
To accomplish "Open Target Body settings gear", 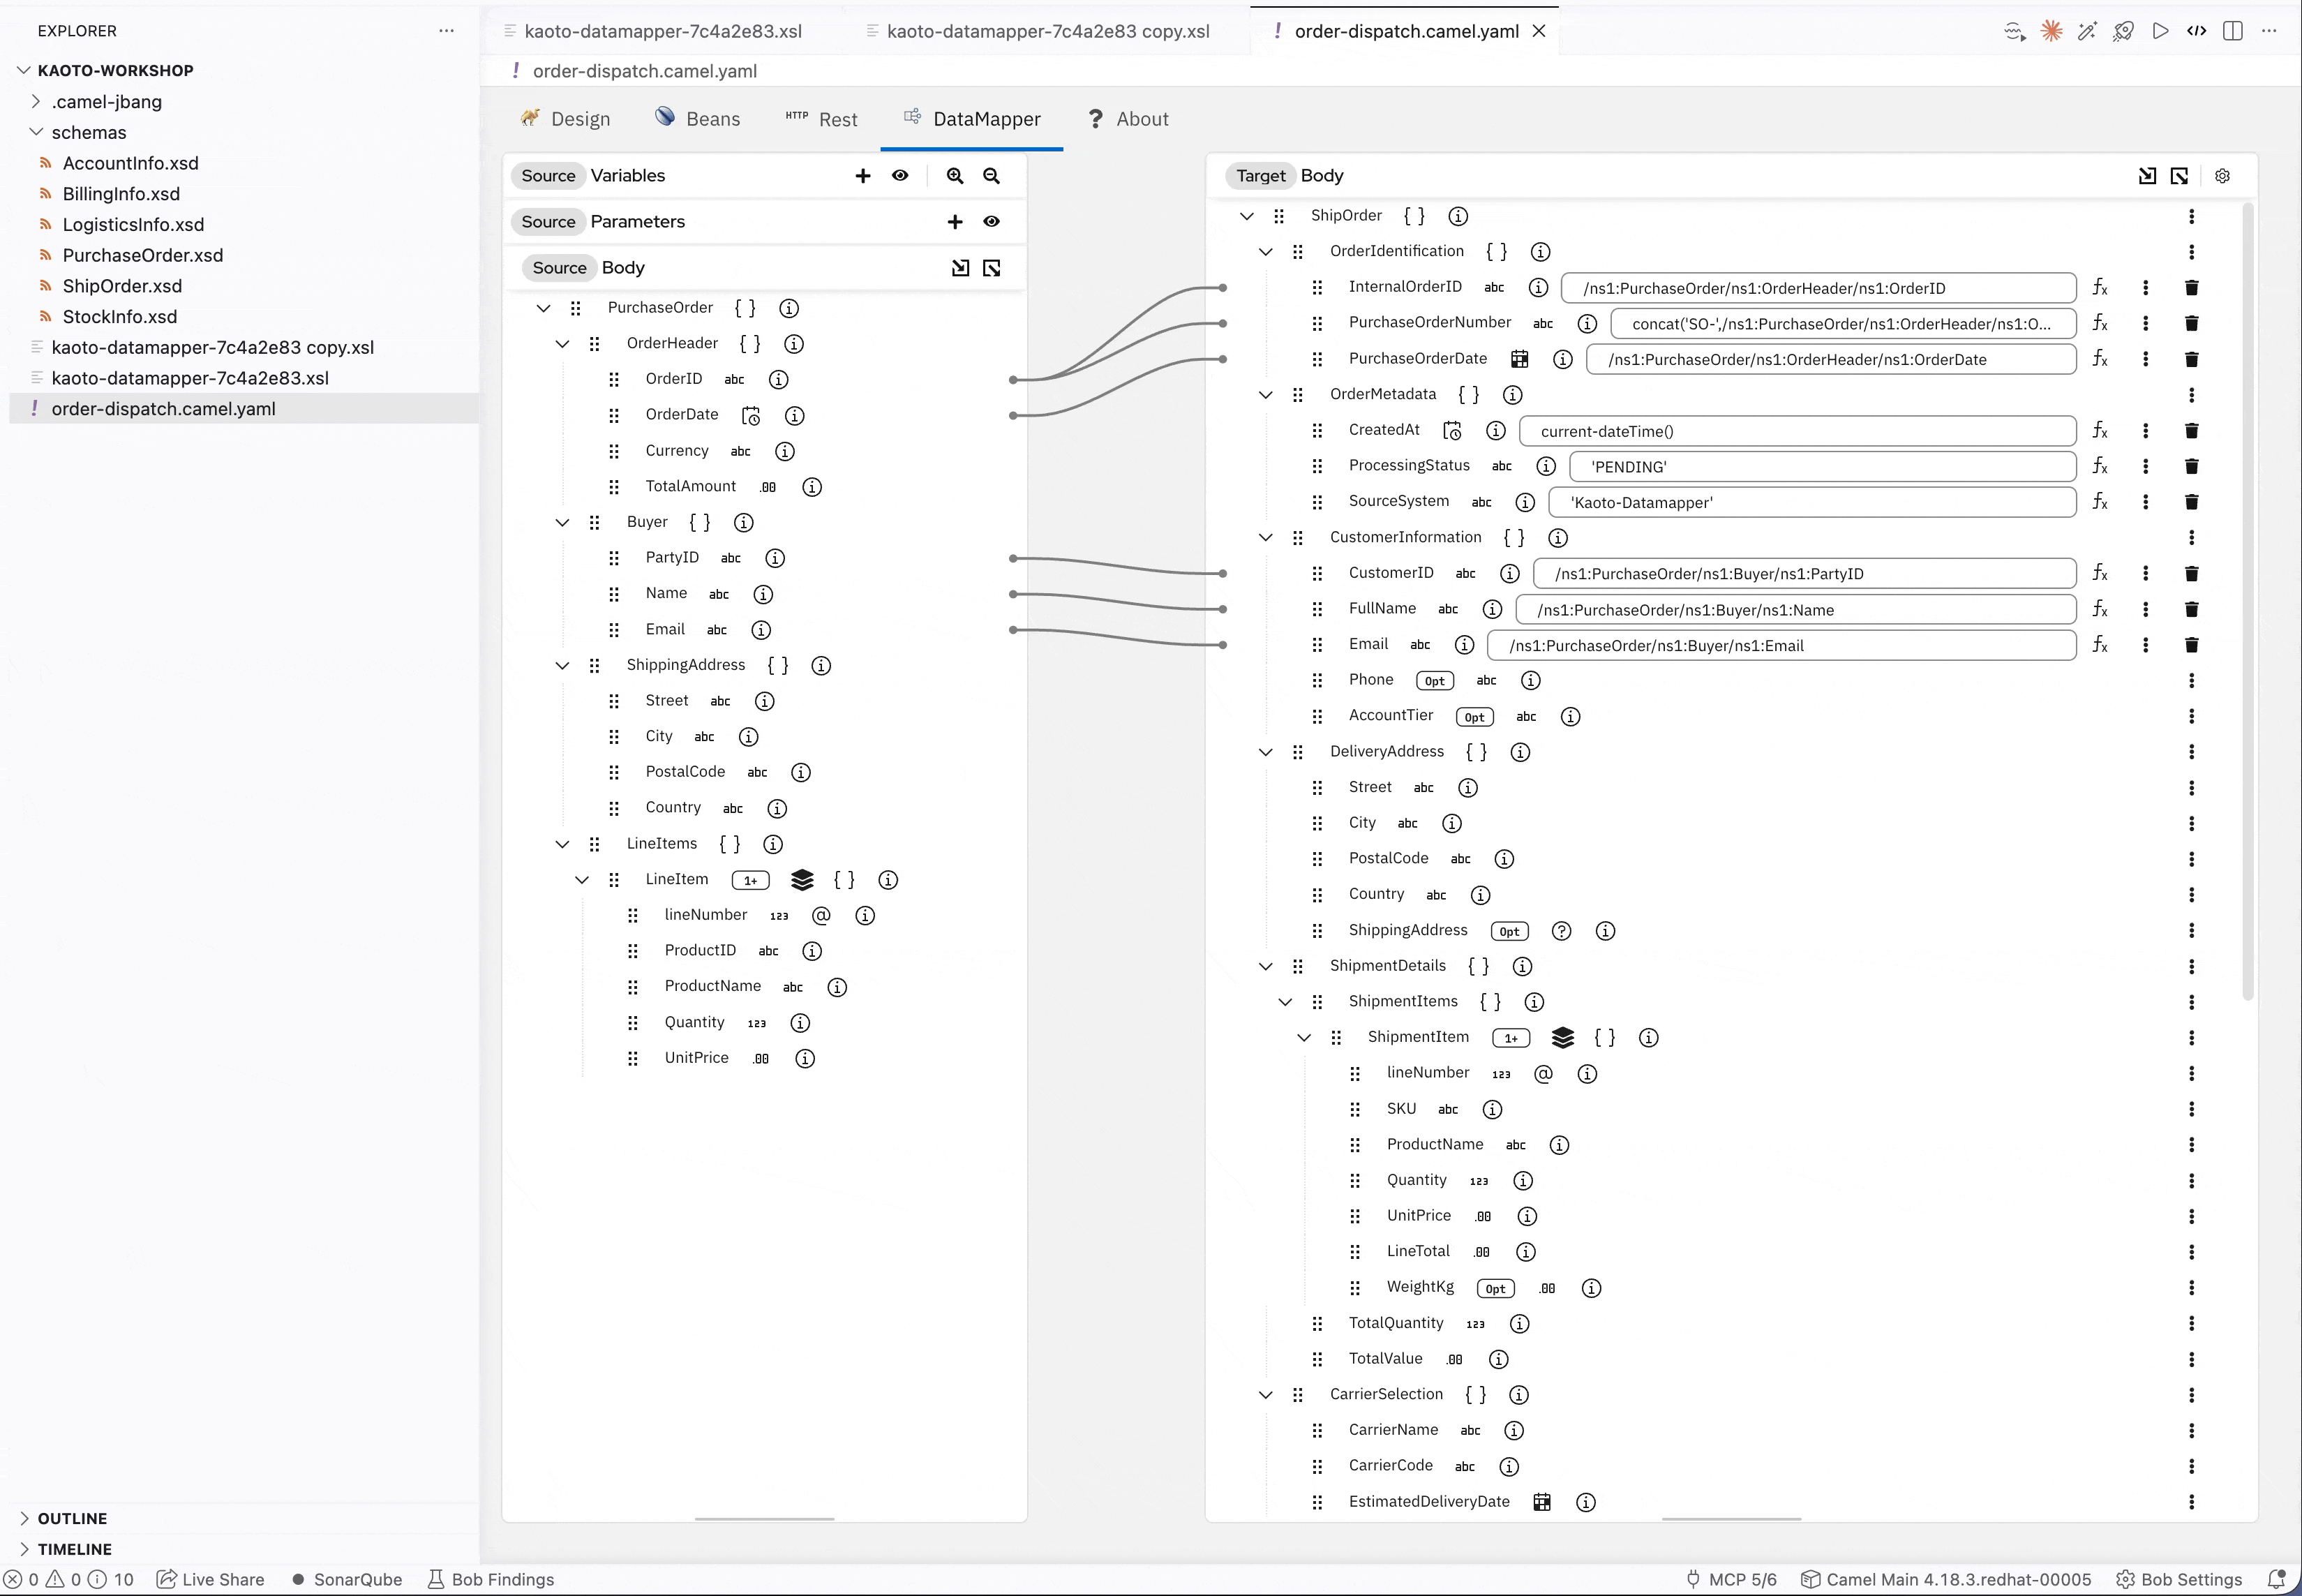I will [2222, 176].
